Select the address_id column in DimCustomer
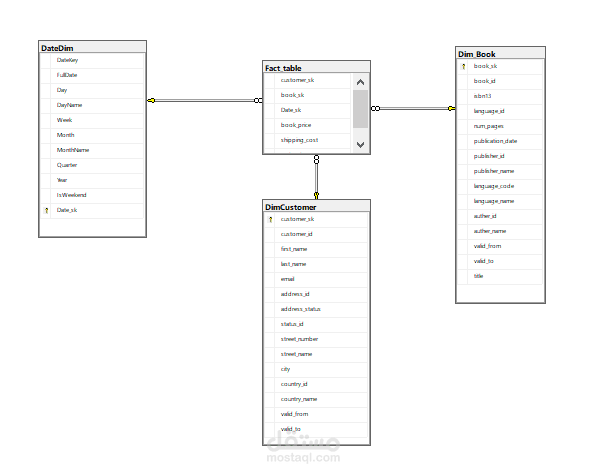Viewport: 607px width, 473px height. [x=316, y=294]
